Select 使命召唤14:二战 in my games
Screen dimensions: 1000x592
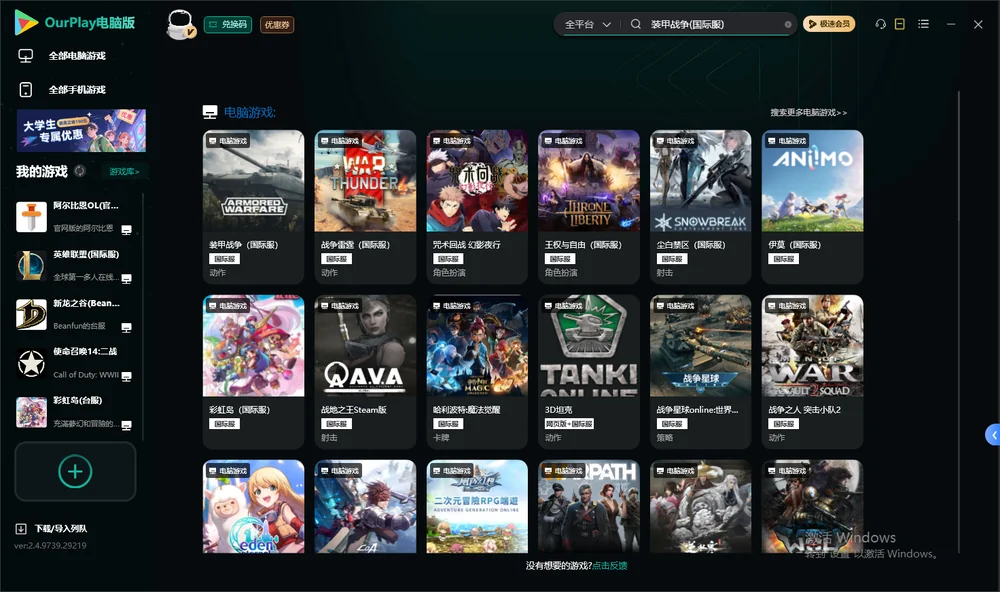tap(75, 363)
